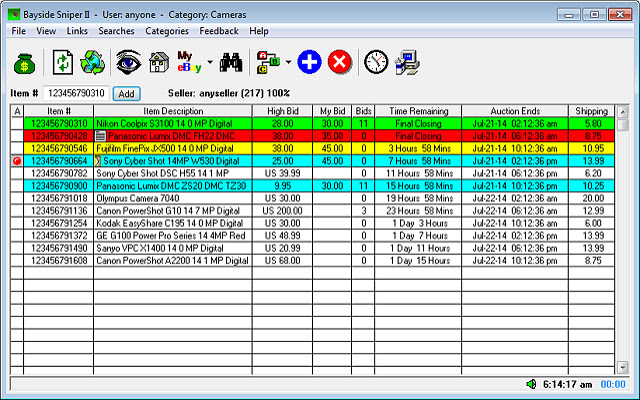Click Jul-22-14 10:12:36 pm auction end
The image size is (640, 400).
[515, 261]
